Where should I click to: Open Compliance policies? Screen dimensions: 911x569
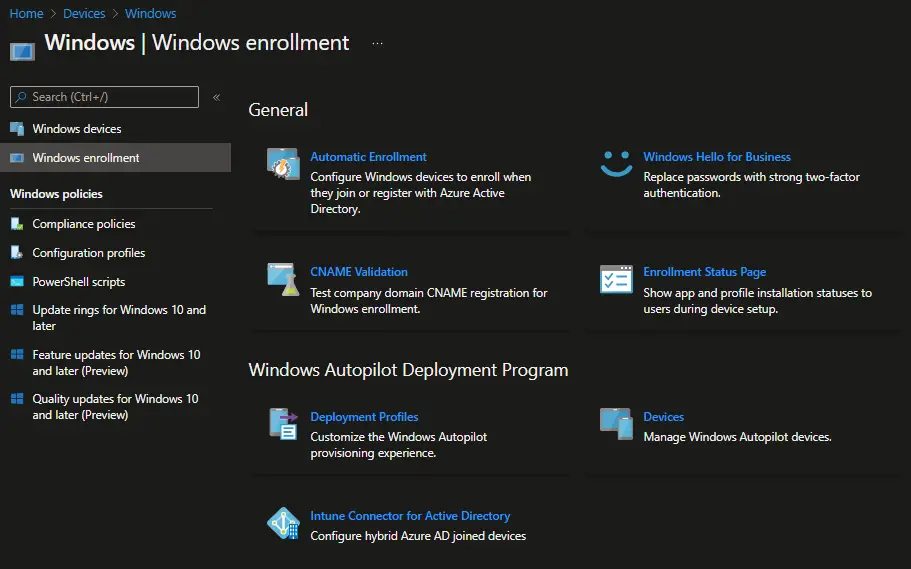[x=84, y=224]
